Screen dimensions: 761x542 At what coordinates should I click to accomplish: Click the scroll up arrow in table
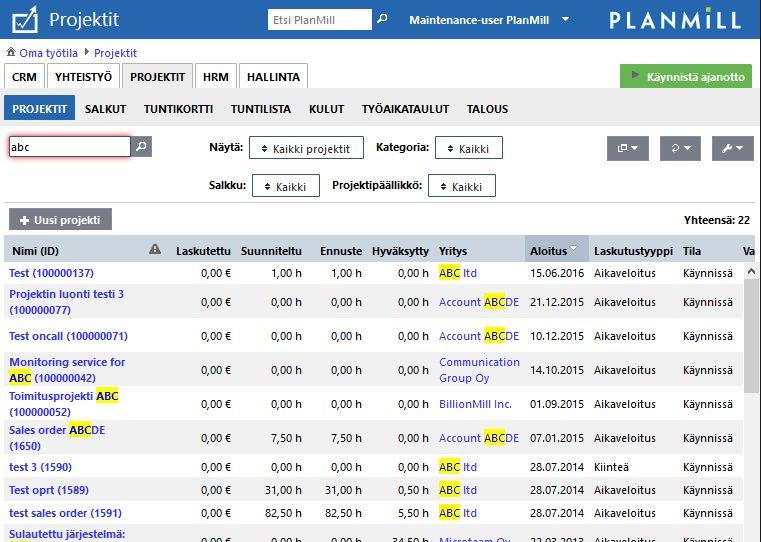pyautogui.click(x=751, y=271)
